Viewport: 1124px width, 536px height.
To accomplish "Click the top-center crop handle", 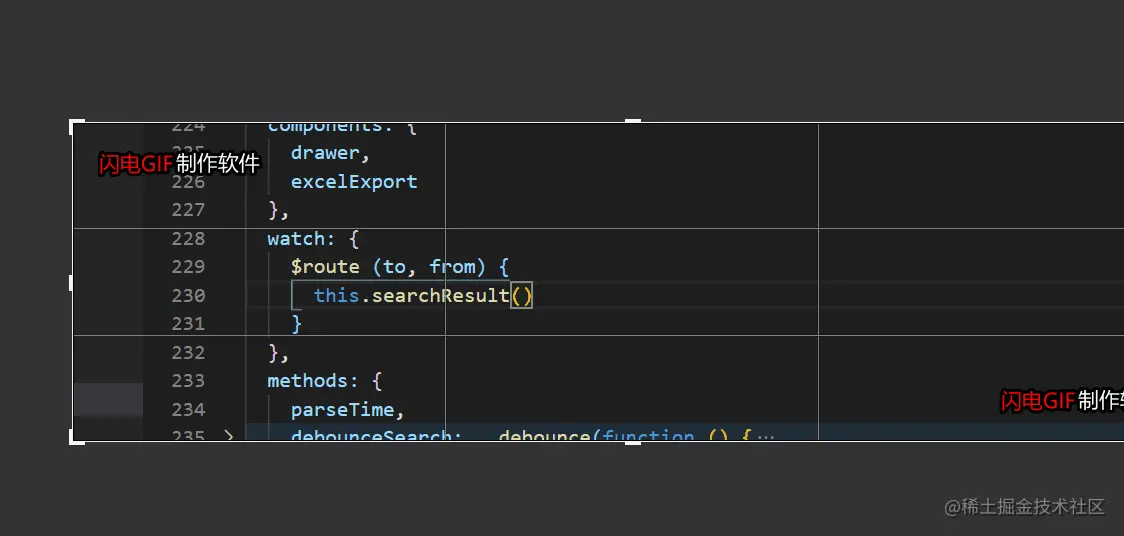I will pyautogui.click(x=632, y=122).
